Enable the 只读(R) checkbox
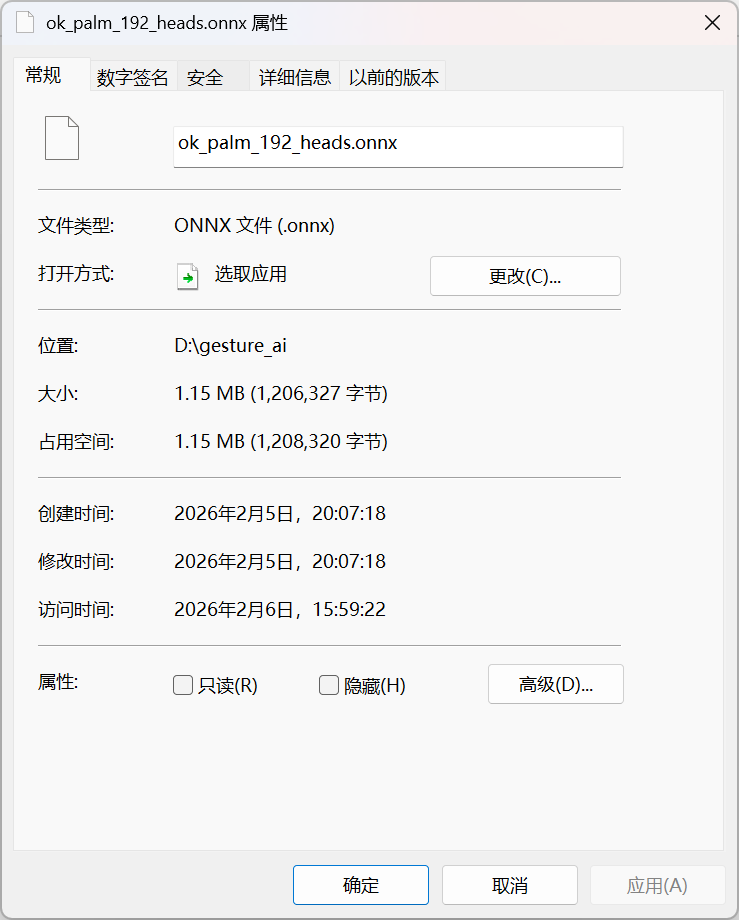This screenshot has height=920, width=739. coord(183,685)
